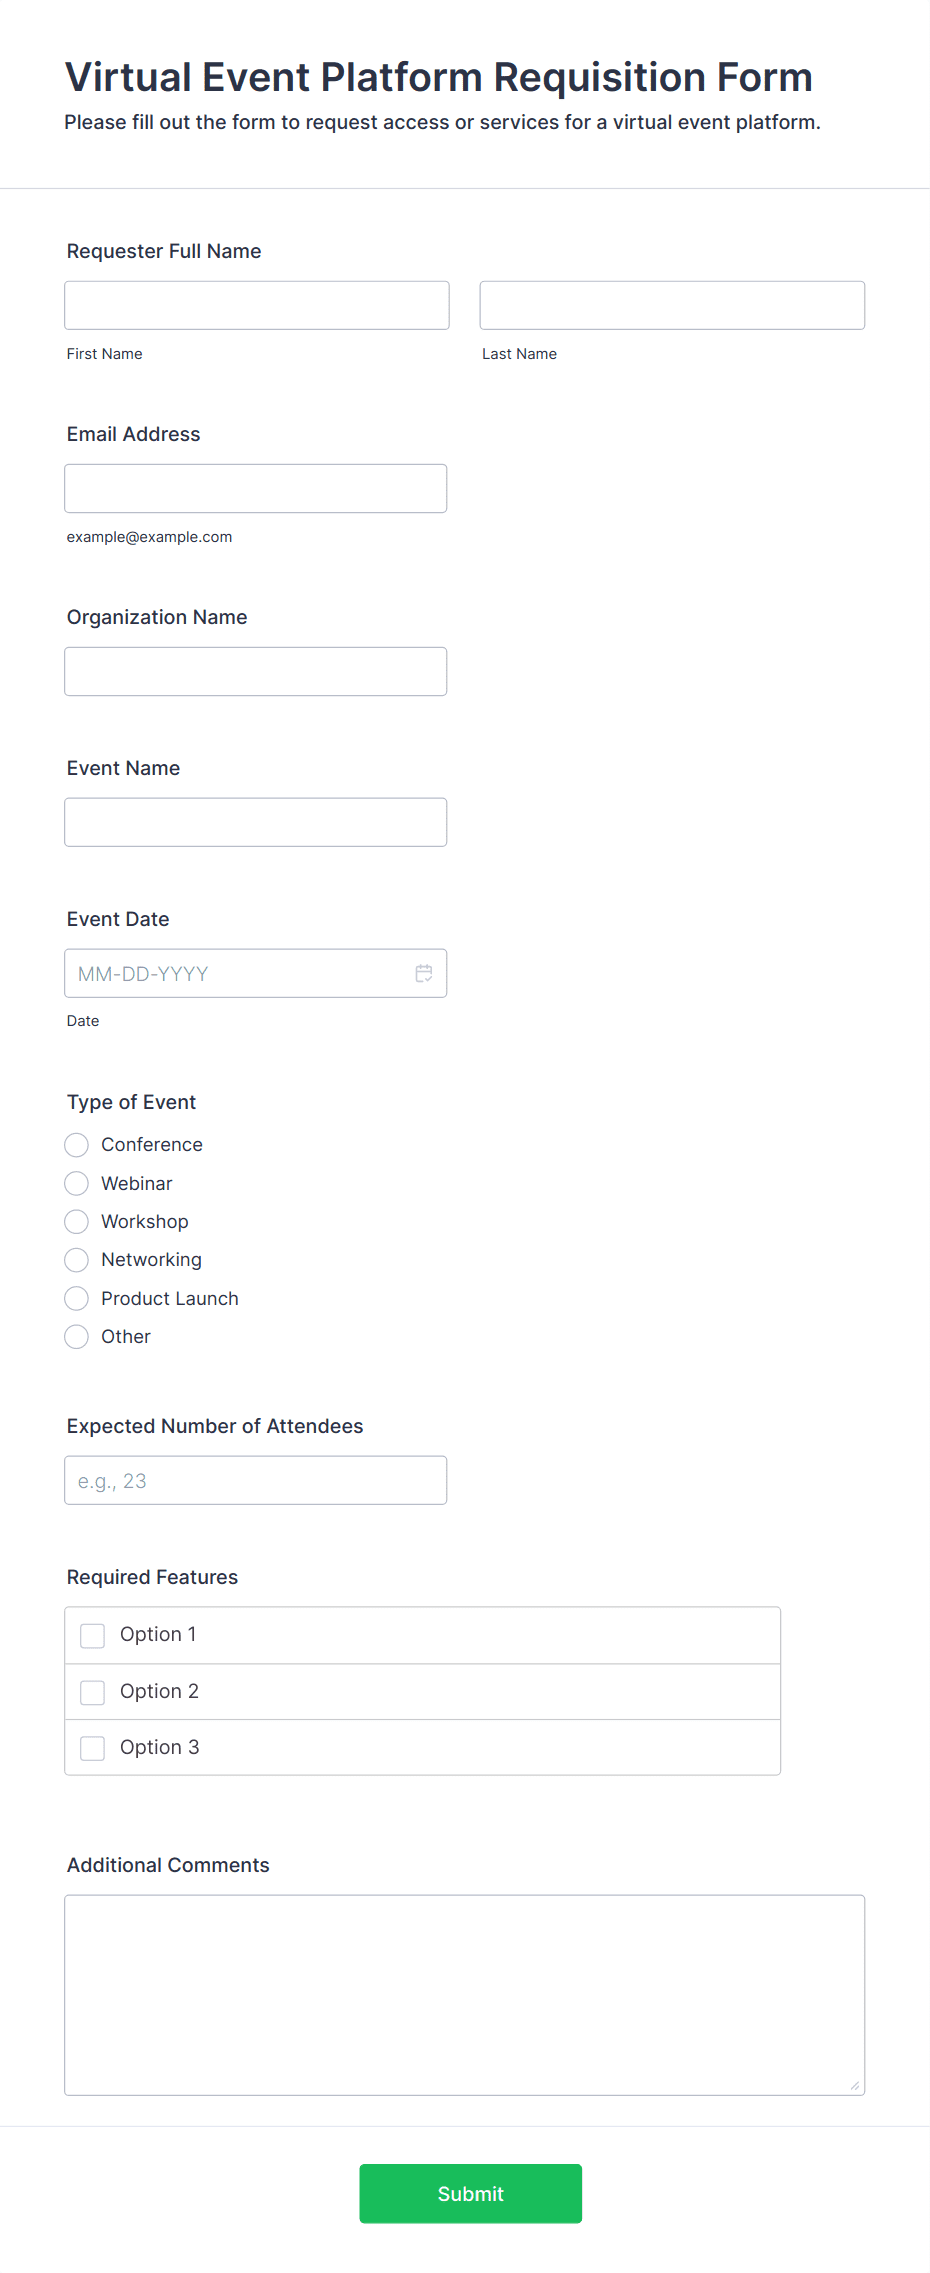
Task: Focus the MM-DD-YYYY date field
Action: (240, 973)
